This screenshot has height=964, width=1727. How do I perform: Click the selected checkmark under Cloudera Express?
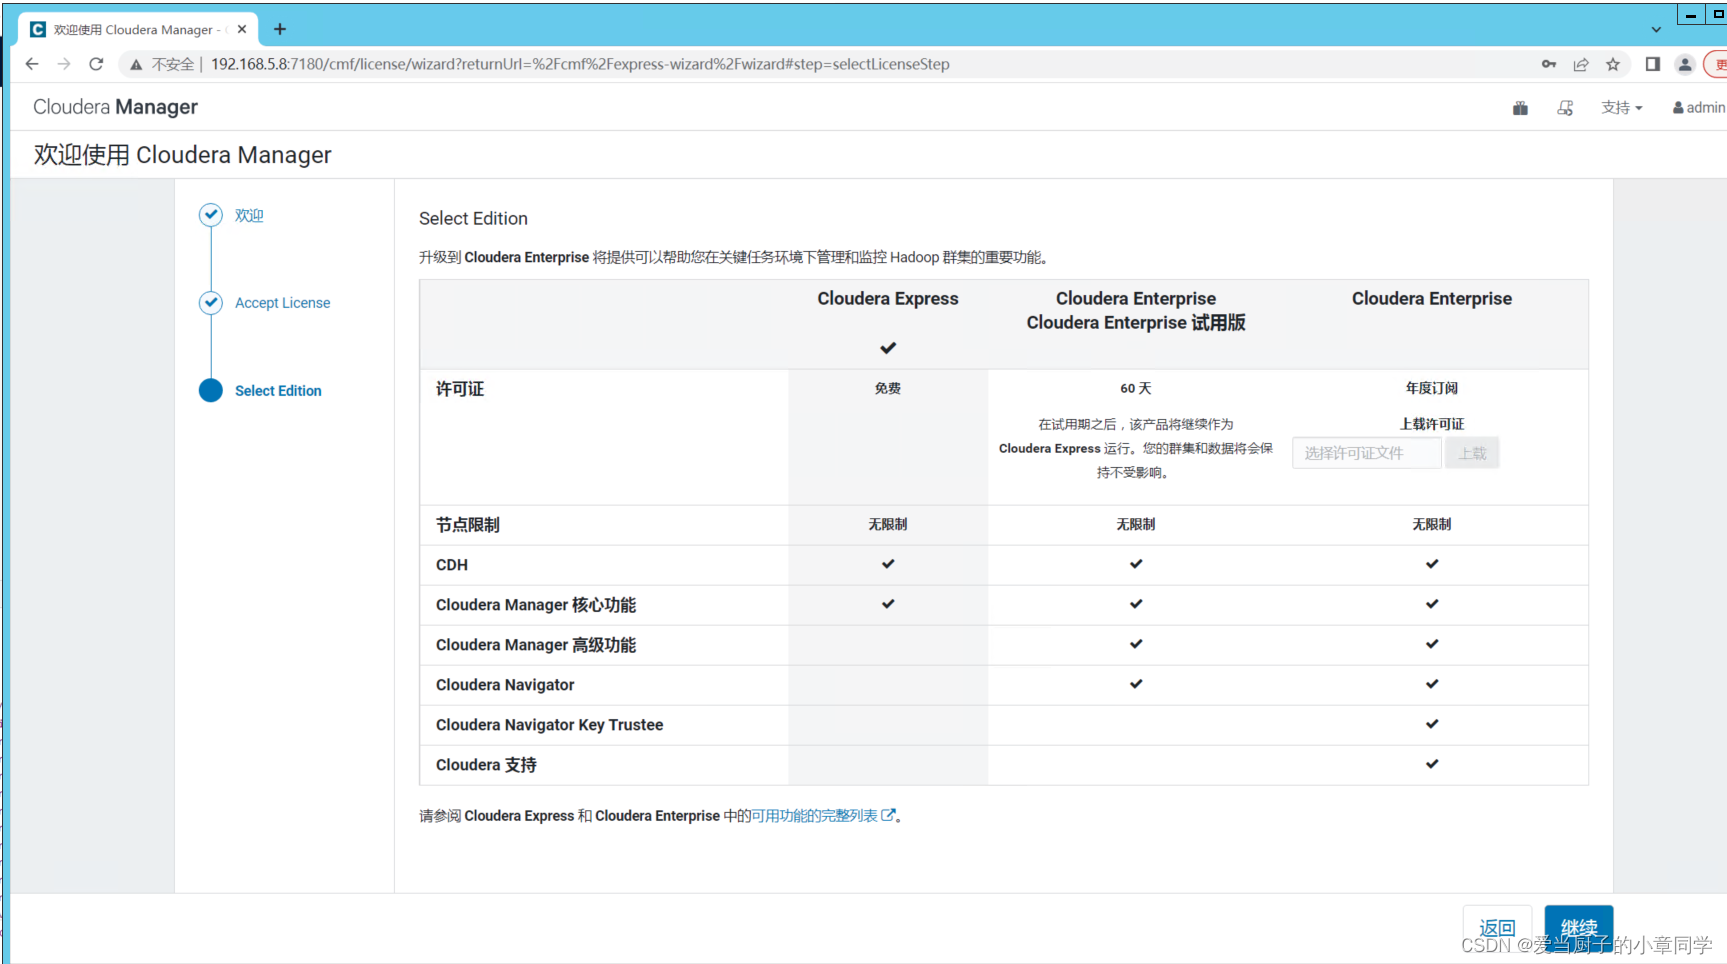click(888, 348)
